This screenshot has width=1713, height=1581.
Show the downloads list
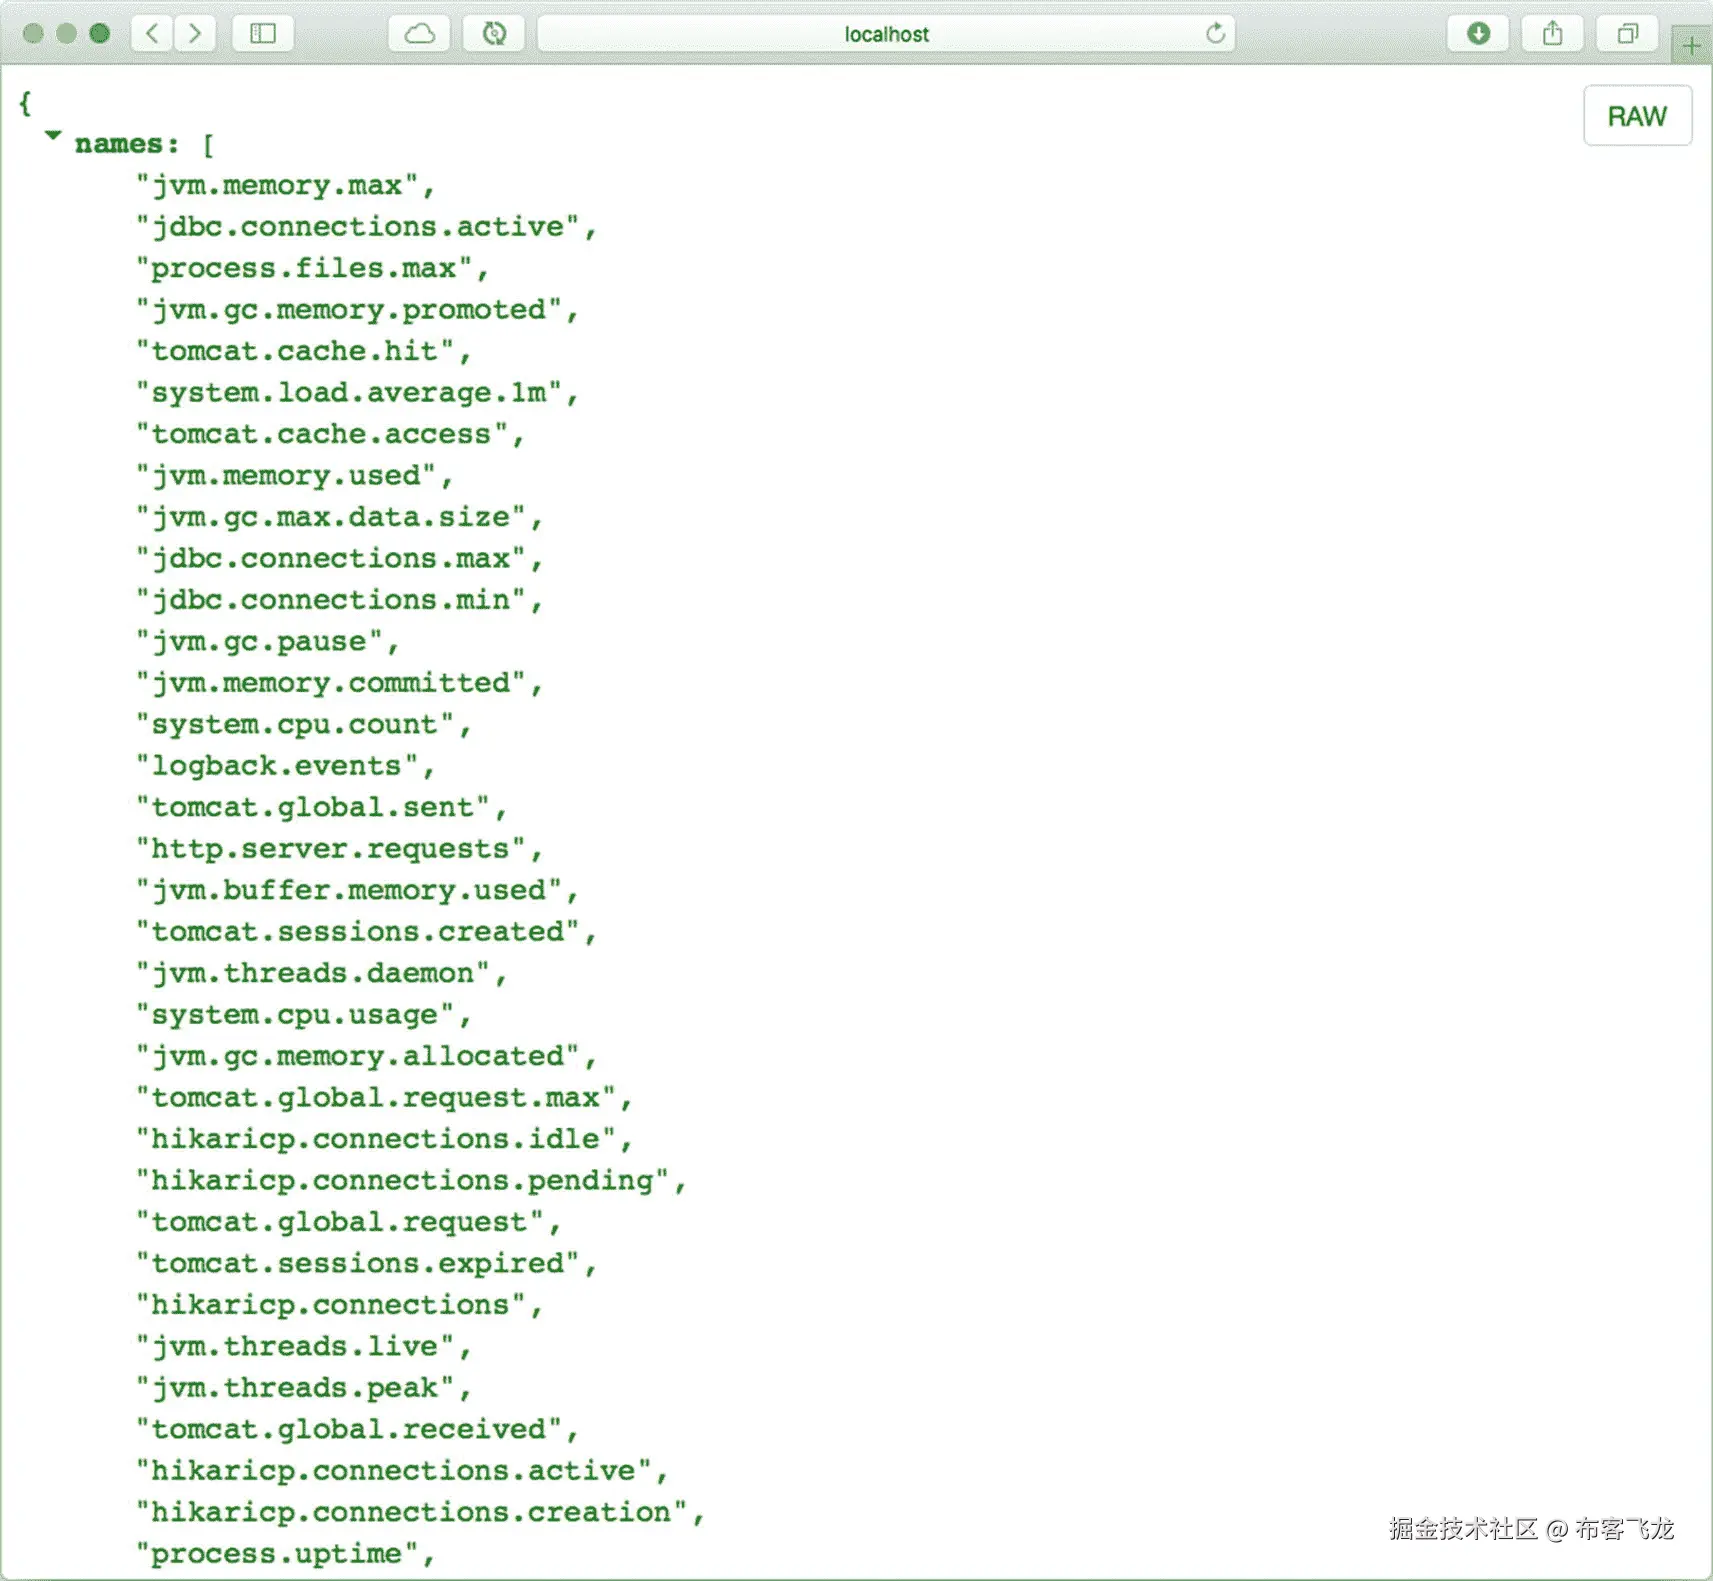pyautogui.click(x=1478, y=33)
